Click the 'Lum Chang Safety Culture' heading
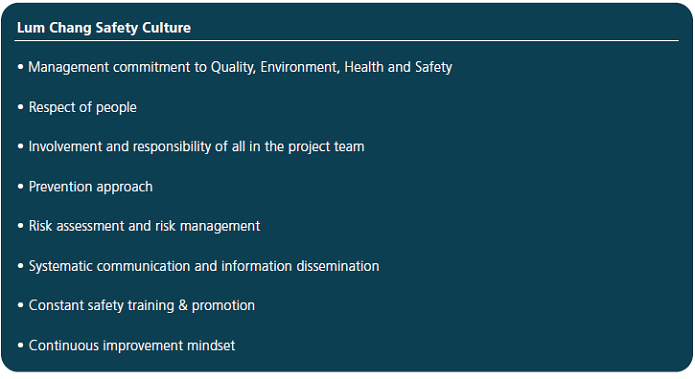695x379 pixels. tap(104, 28)
